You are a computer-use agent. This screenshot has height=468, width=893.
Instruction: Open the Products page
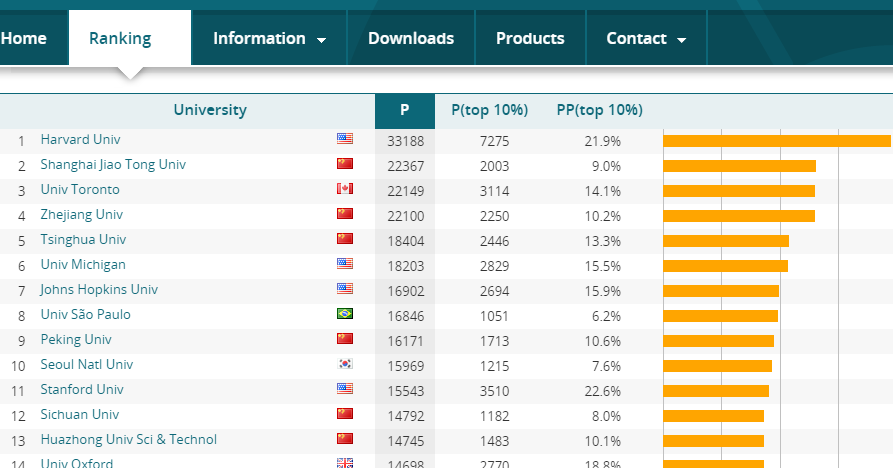(530, 38)
